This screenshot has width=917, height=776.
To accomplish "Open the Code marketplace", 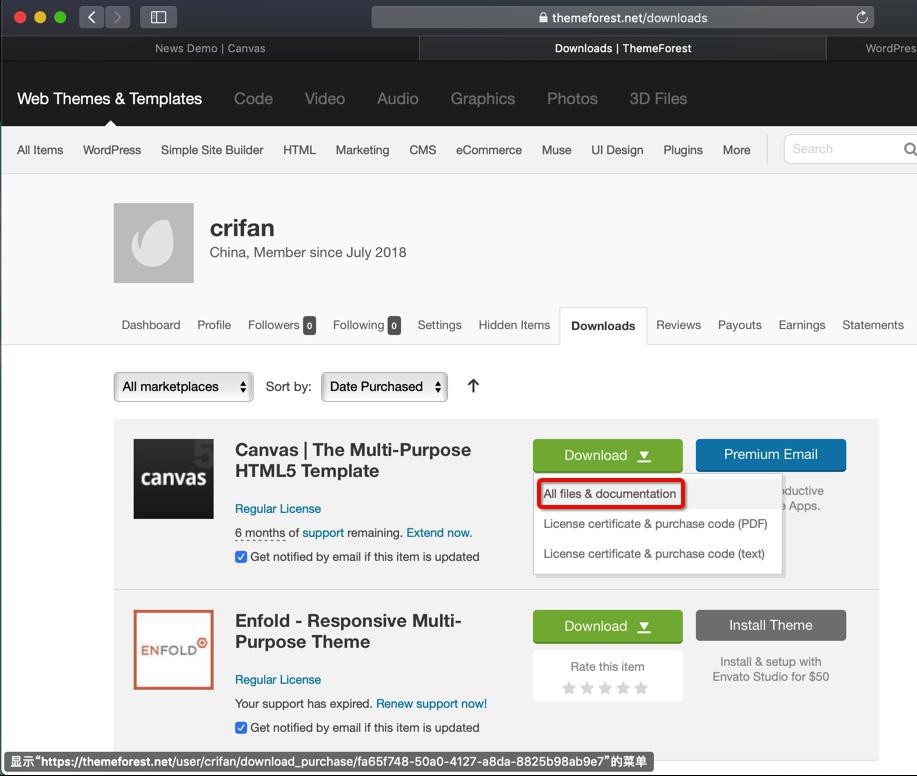I will 253,99.
